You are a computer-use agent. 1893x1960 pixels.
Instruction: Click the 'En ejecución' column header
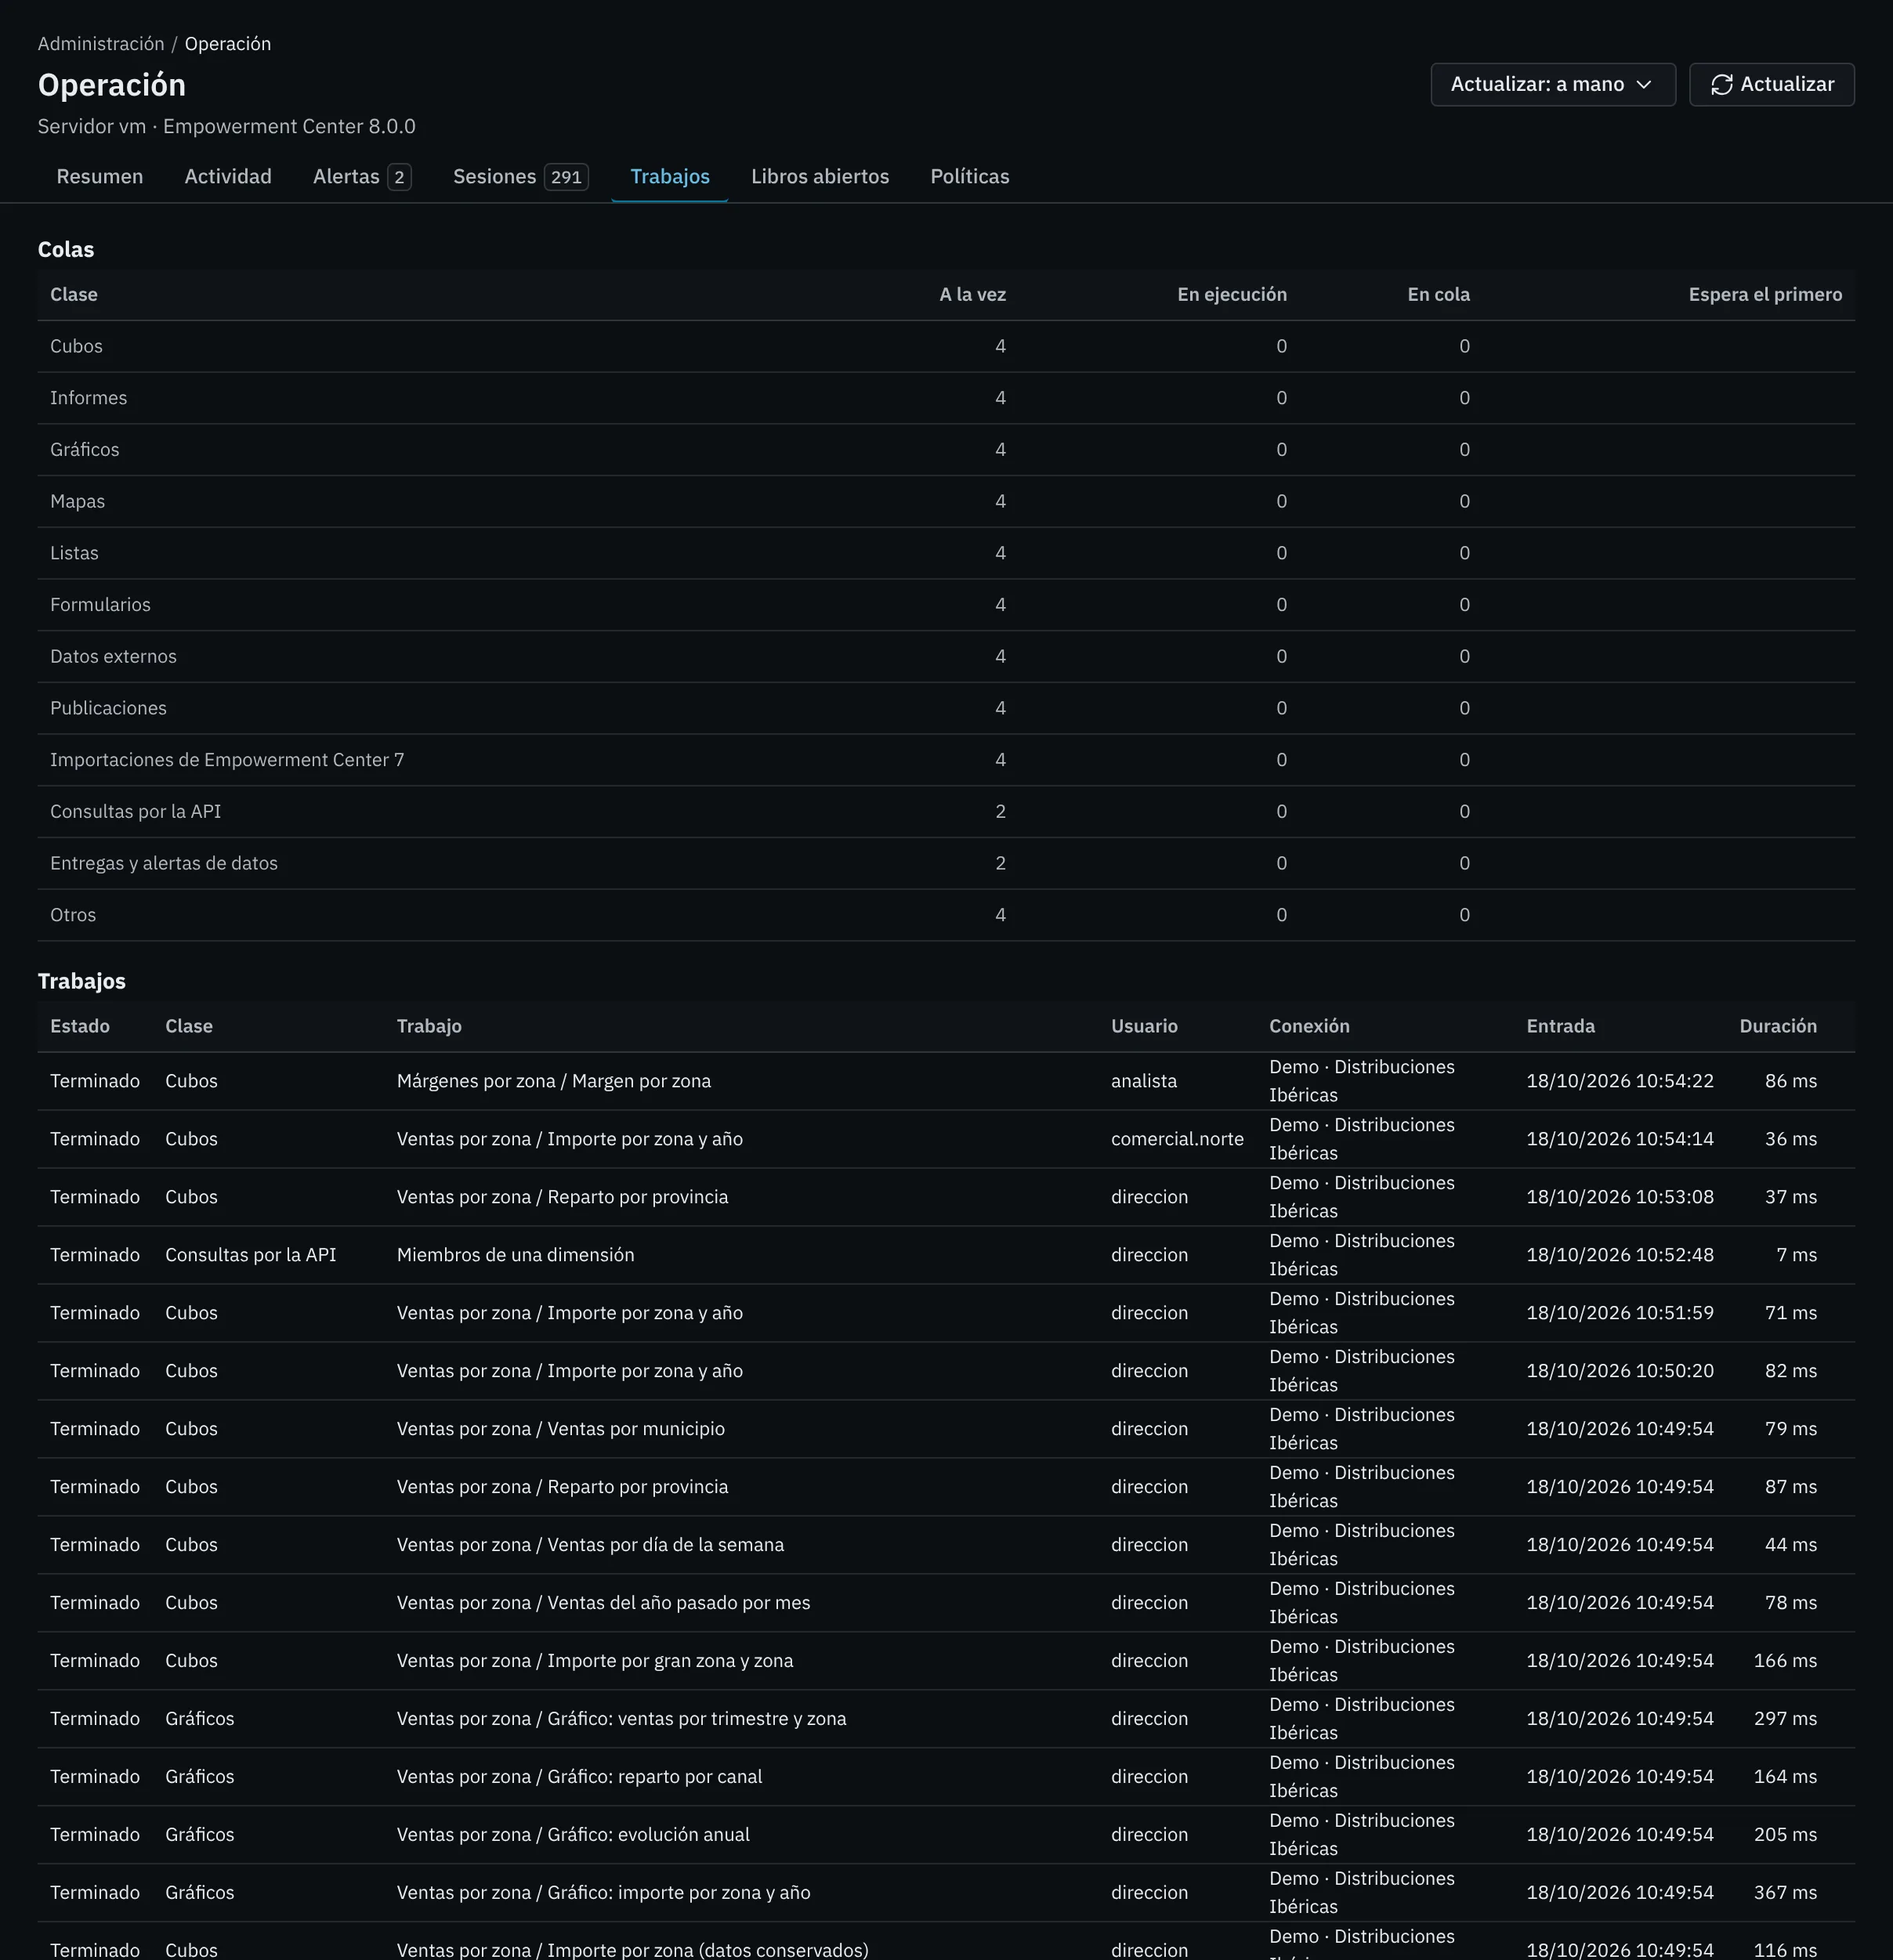click(1232, 295)
